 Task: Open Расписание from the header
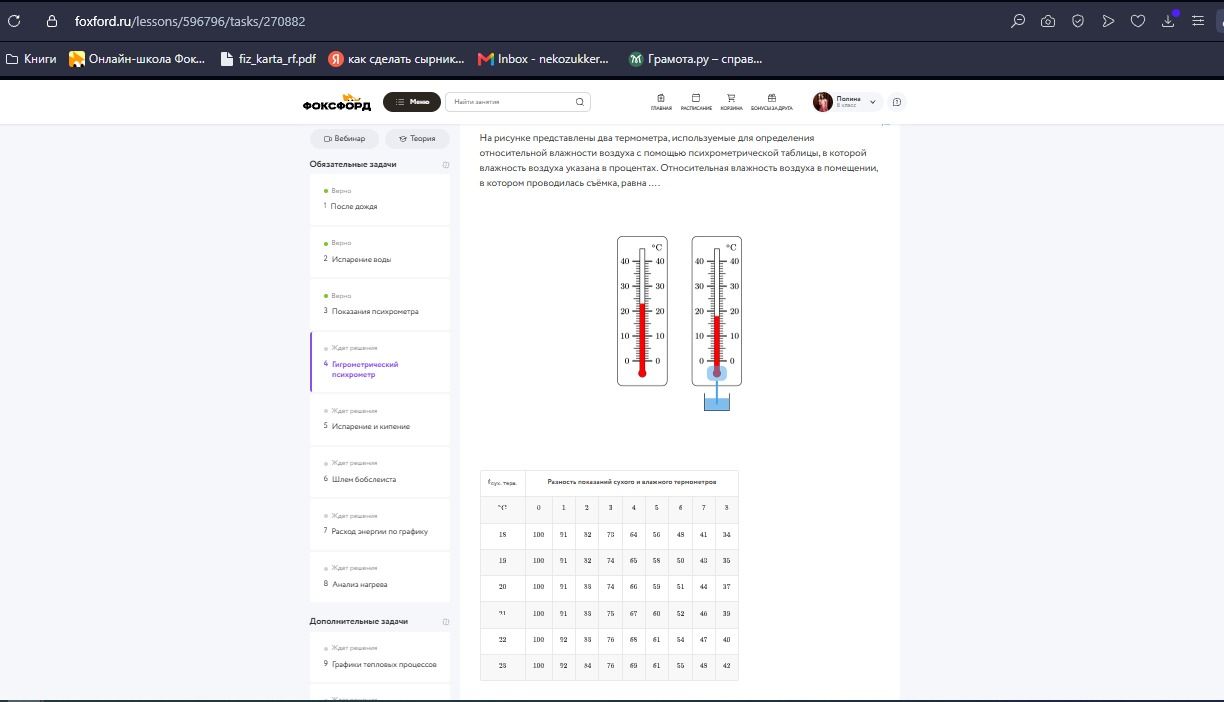coord(696,102)
